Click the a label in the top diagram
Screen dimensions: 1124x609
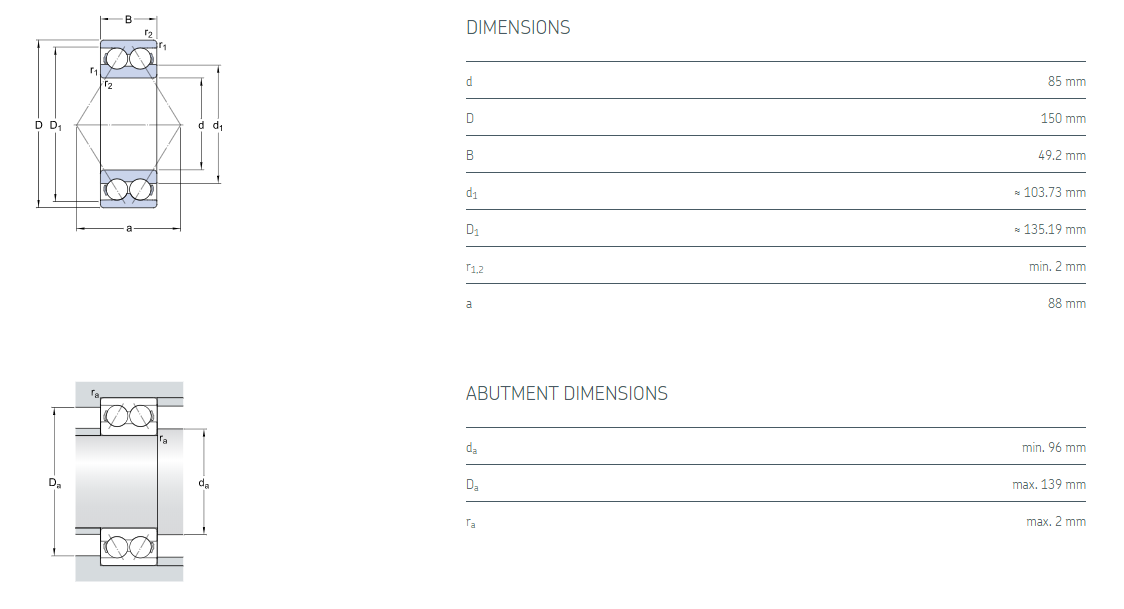pos(129,229)
